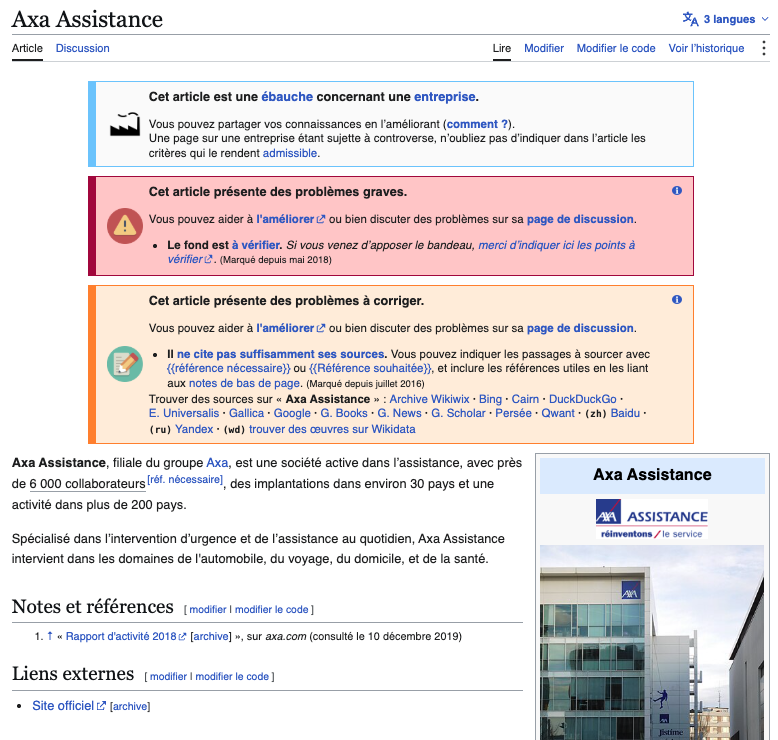Open page de discussion in the red banner
The width and height of the screenshot is (778, 740).
point(580,219)
